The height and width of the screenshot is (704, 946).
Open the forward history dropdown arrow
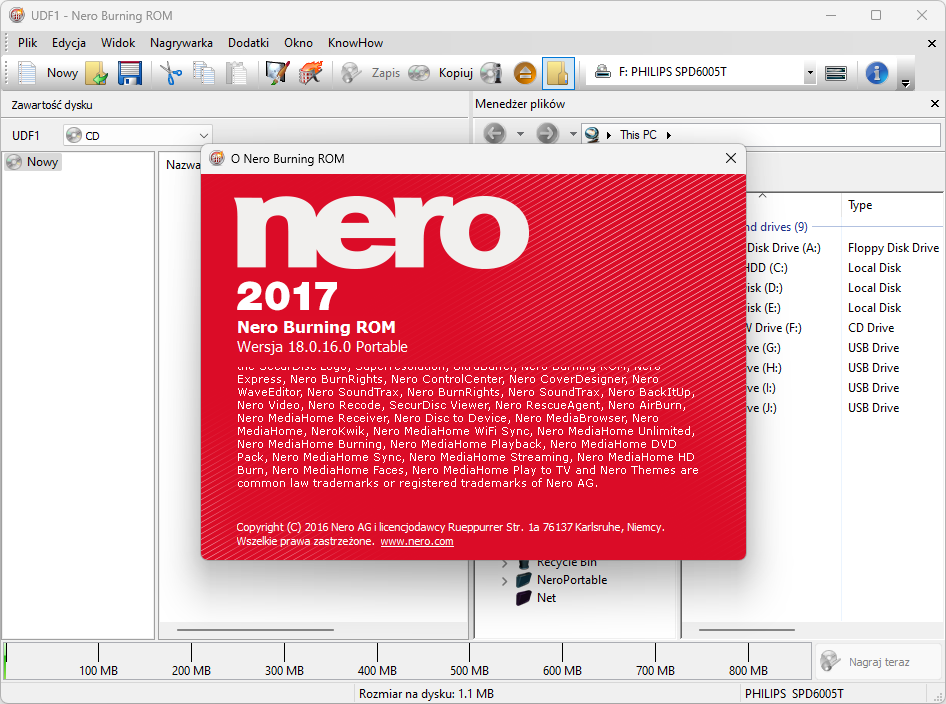[x=573, y=134]
